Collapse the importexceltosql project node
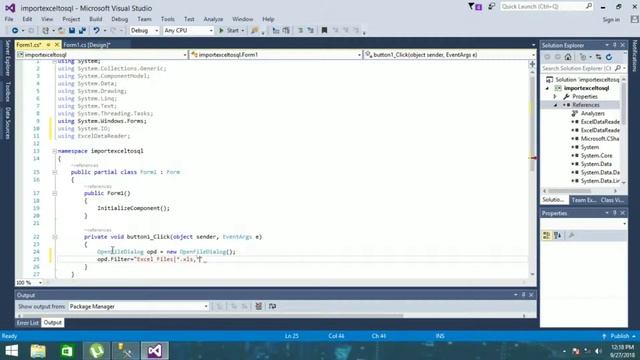The width and height of the screenshot is (640, 360). (x=547, y=88)
